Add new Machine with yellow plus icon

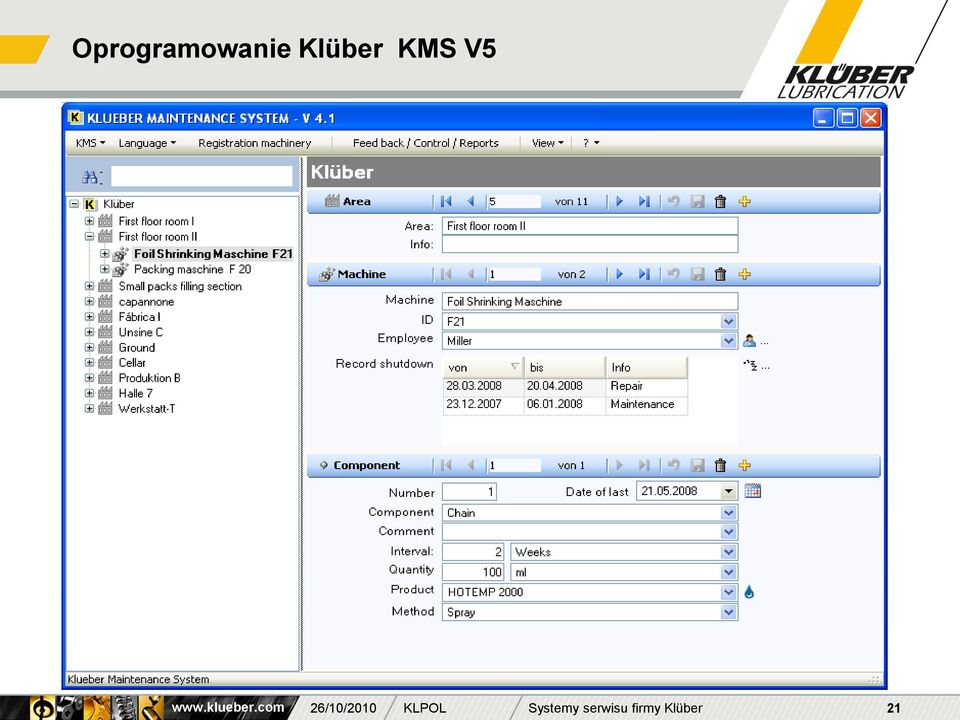(744, 274)
